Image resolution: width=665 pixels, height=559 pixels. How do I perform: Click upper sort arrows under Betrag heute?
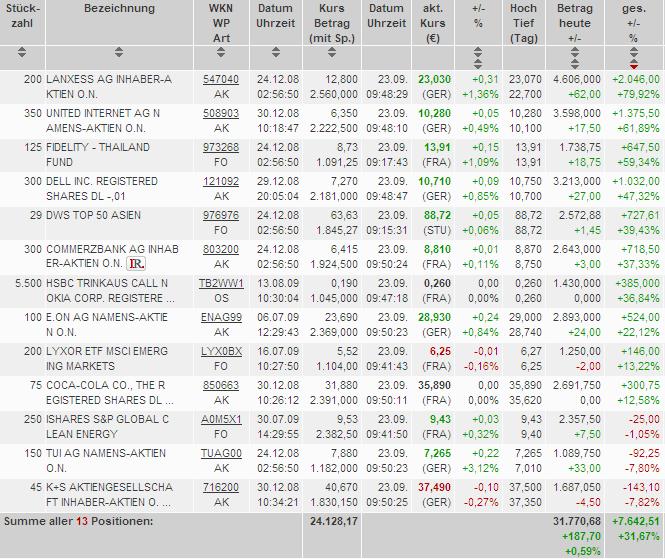click(575, 52)
